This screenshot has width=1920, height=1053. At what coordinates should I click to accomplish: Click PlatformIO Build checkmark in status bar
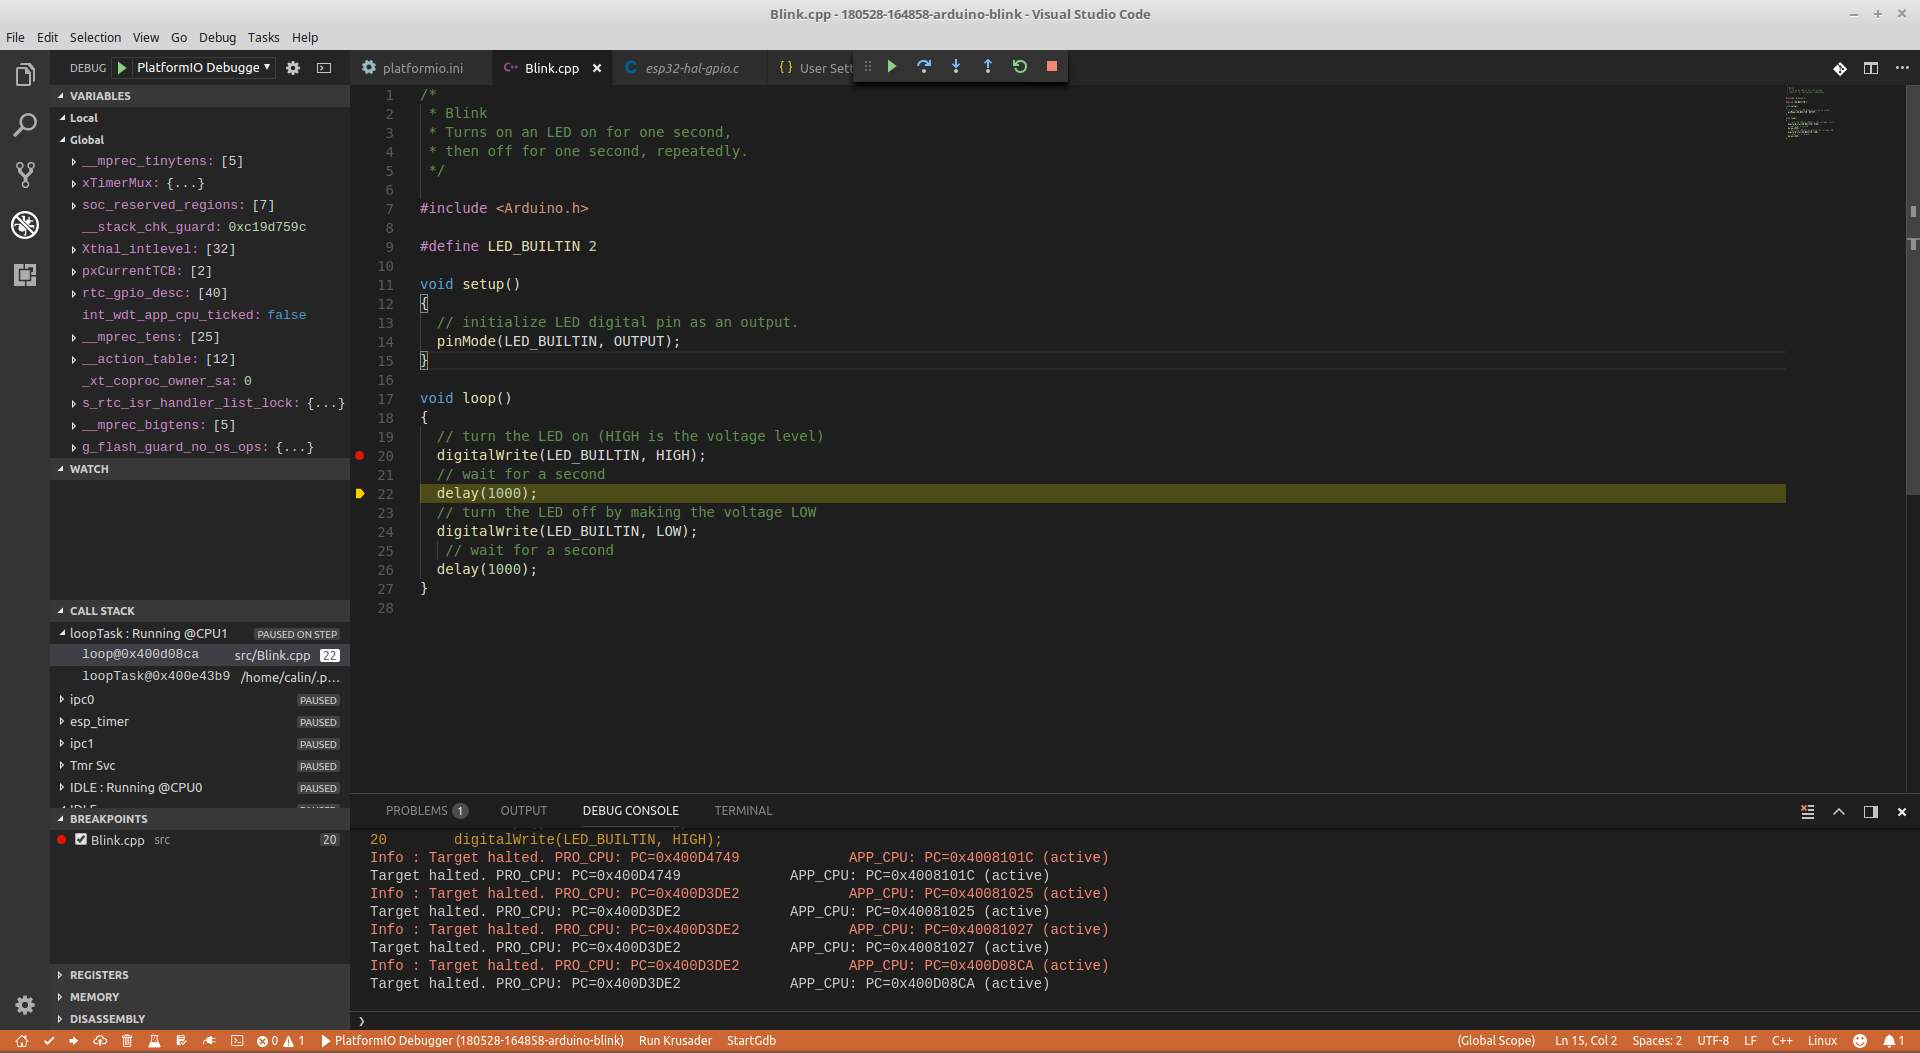click(x=49, y=1041)
